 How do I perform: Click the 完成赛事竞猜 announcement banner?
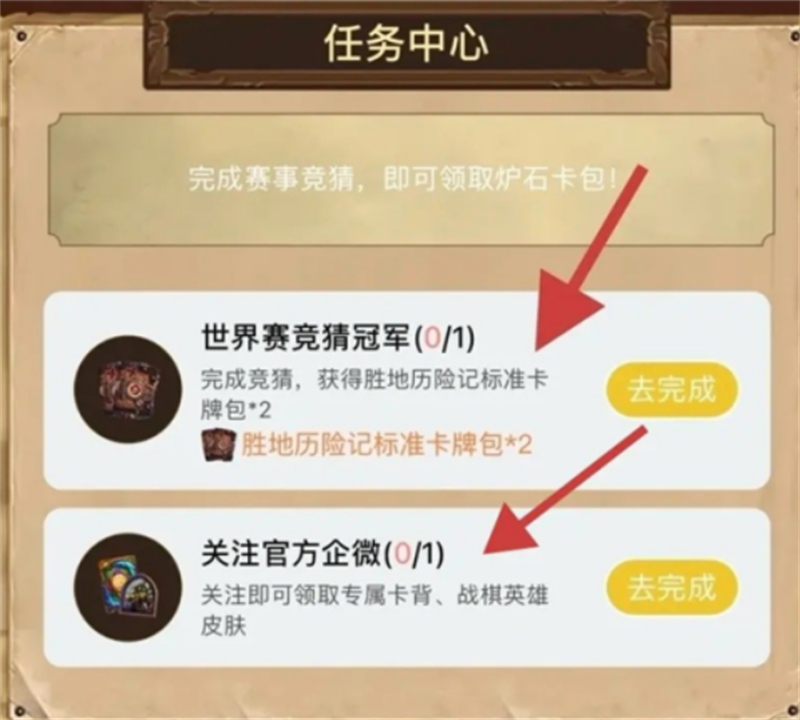pyautogui.click(x=411, y=180)
